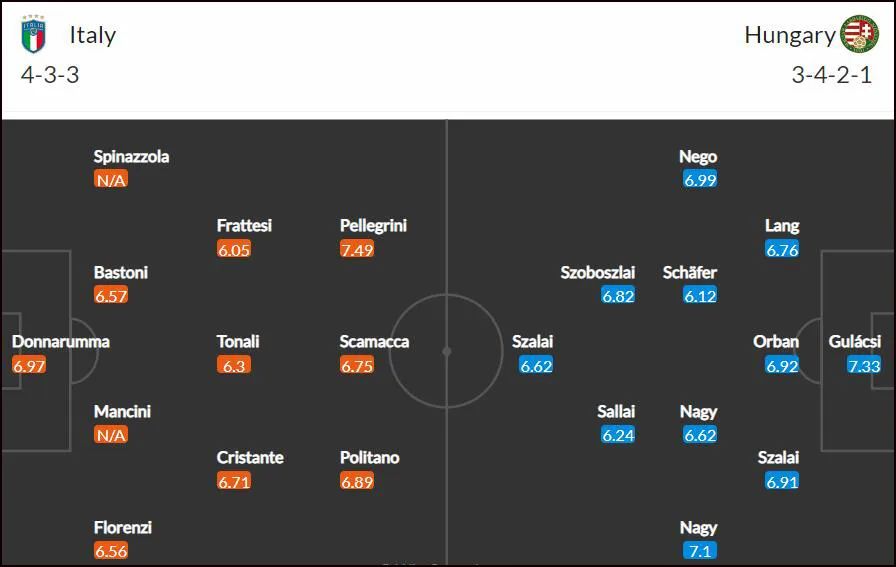Screen dimensions: 896x567
Task: Select player Scamacca on the pitch
Action: [374, 341]
